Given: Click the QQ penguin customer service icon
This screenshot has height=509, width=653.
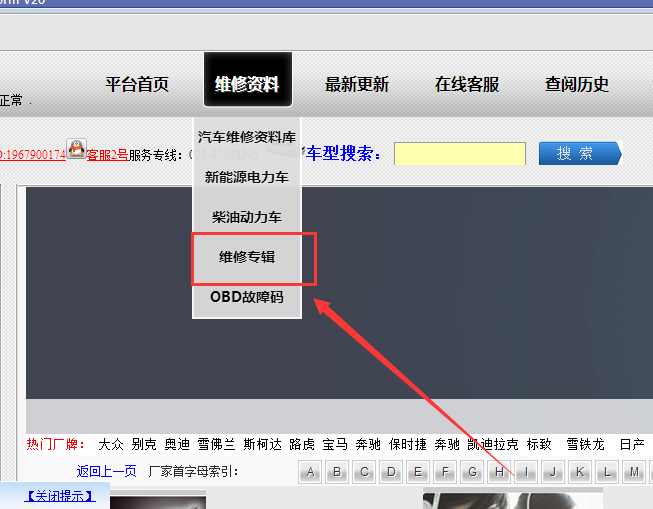Looking at the screenshot, I should (77, 149).
